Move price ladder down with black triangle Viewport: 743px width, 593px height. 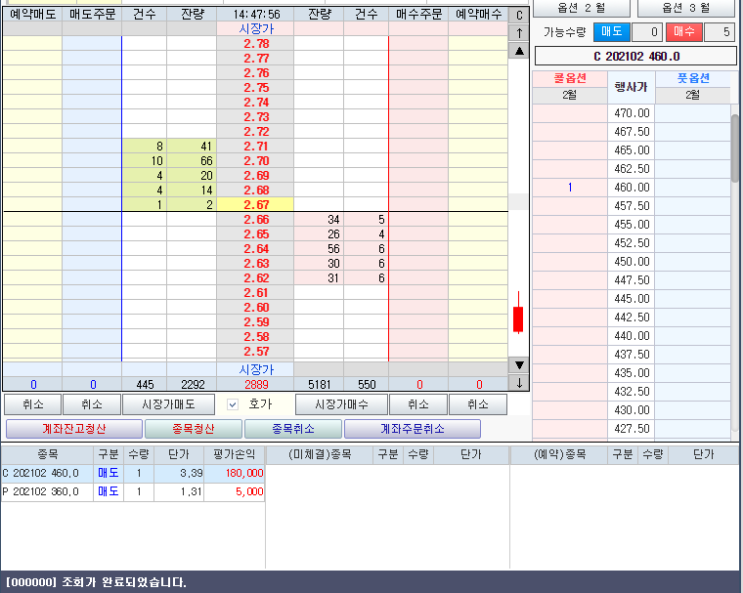(x=519, y=365)
